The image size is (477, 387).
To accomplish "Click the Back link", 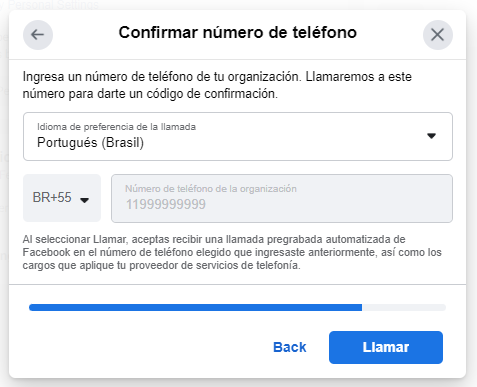I will 289,347.
